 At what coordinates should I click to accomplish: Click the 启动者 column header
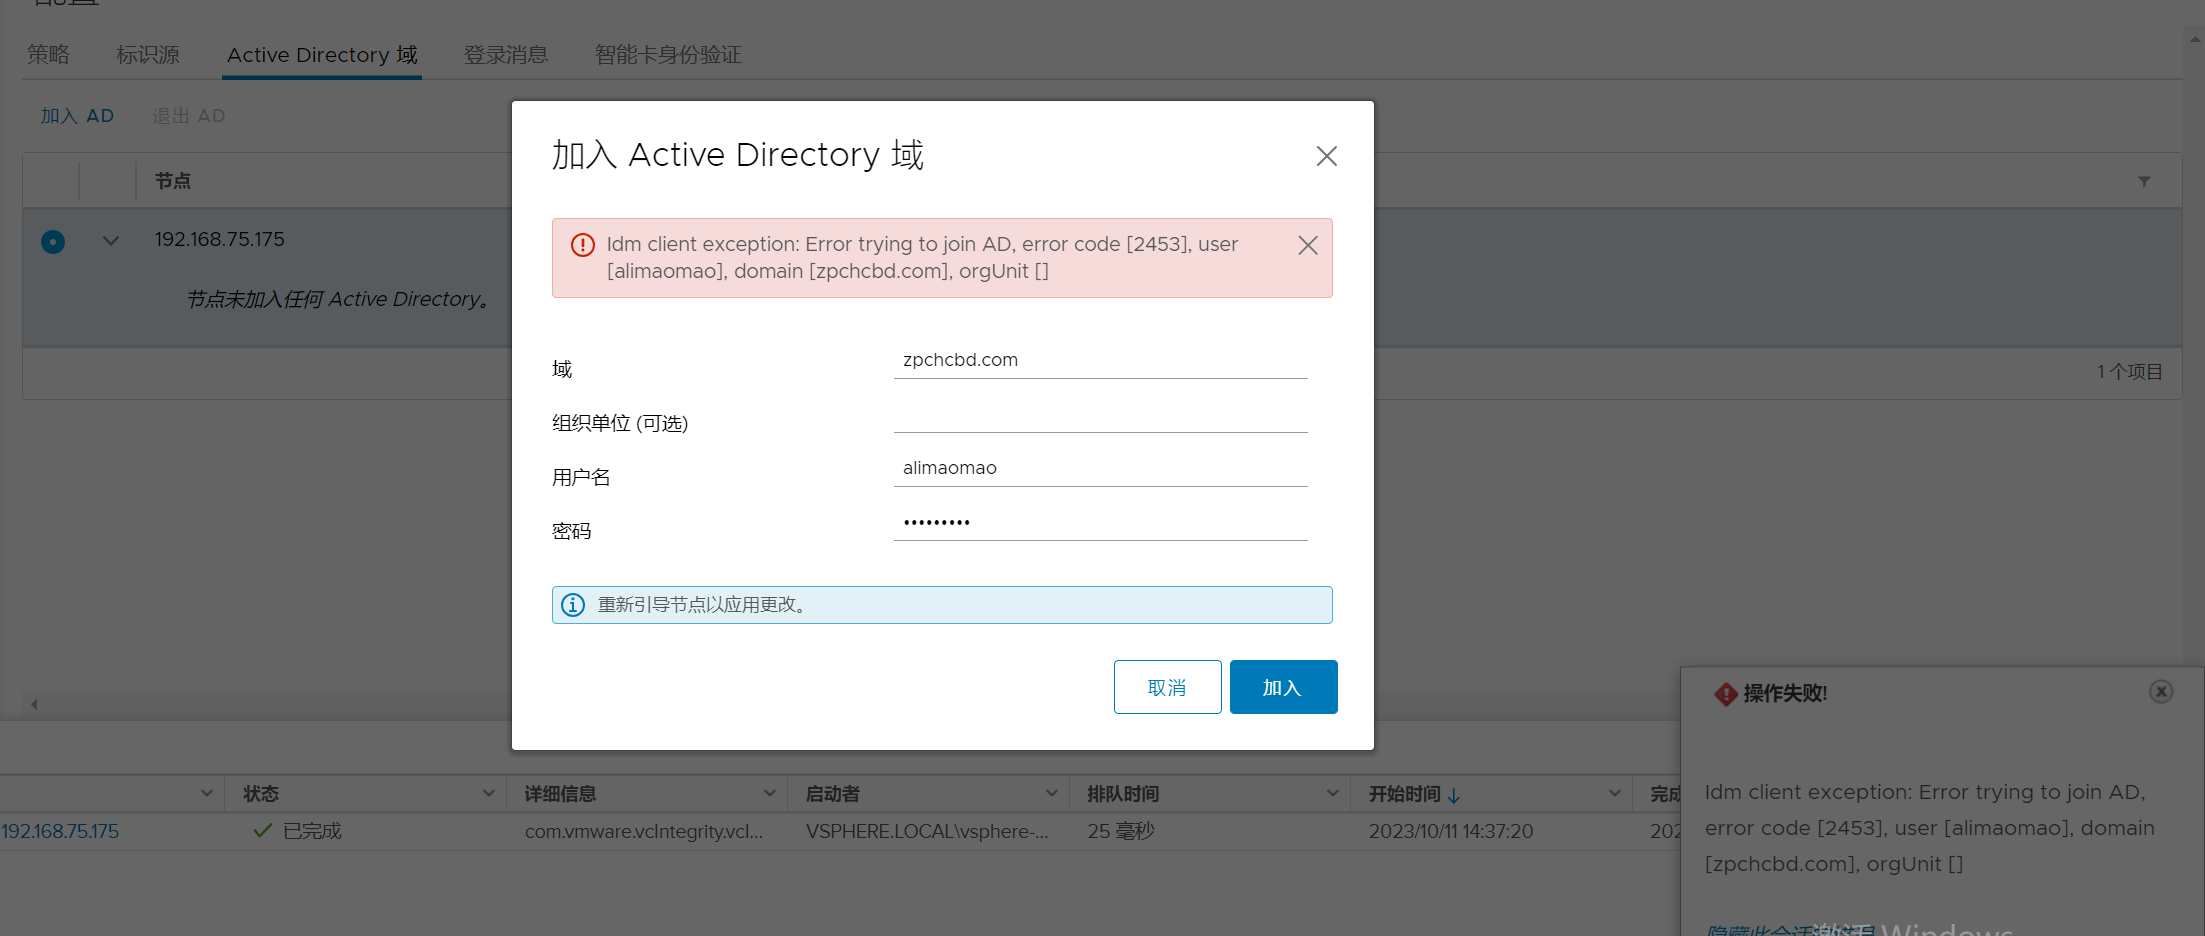click(832, 793)
